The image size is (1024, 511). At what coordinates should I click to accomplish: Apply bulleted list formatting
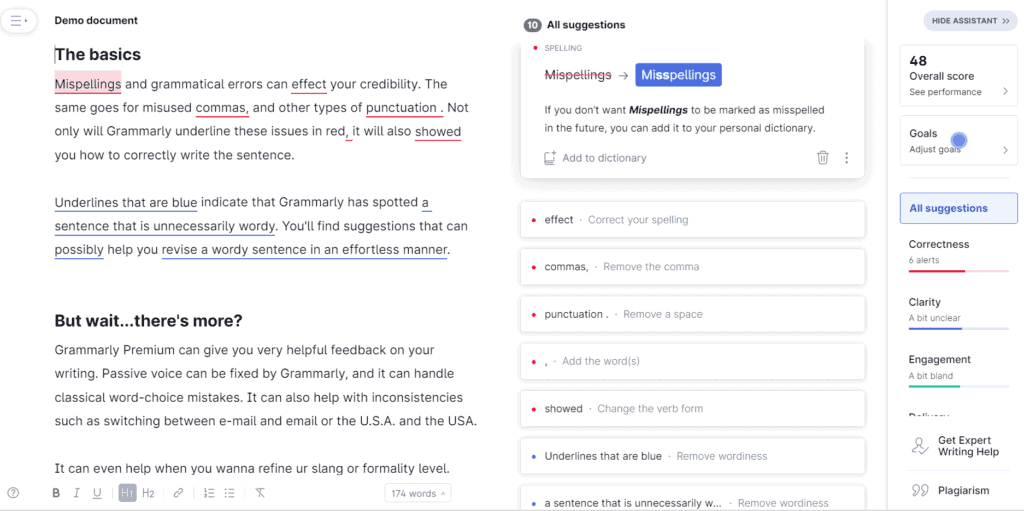(229, 493)
